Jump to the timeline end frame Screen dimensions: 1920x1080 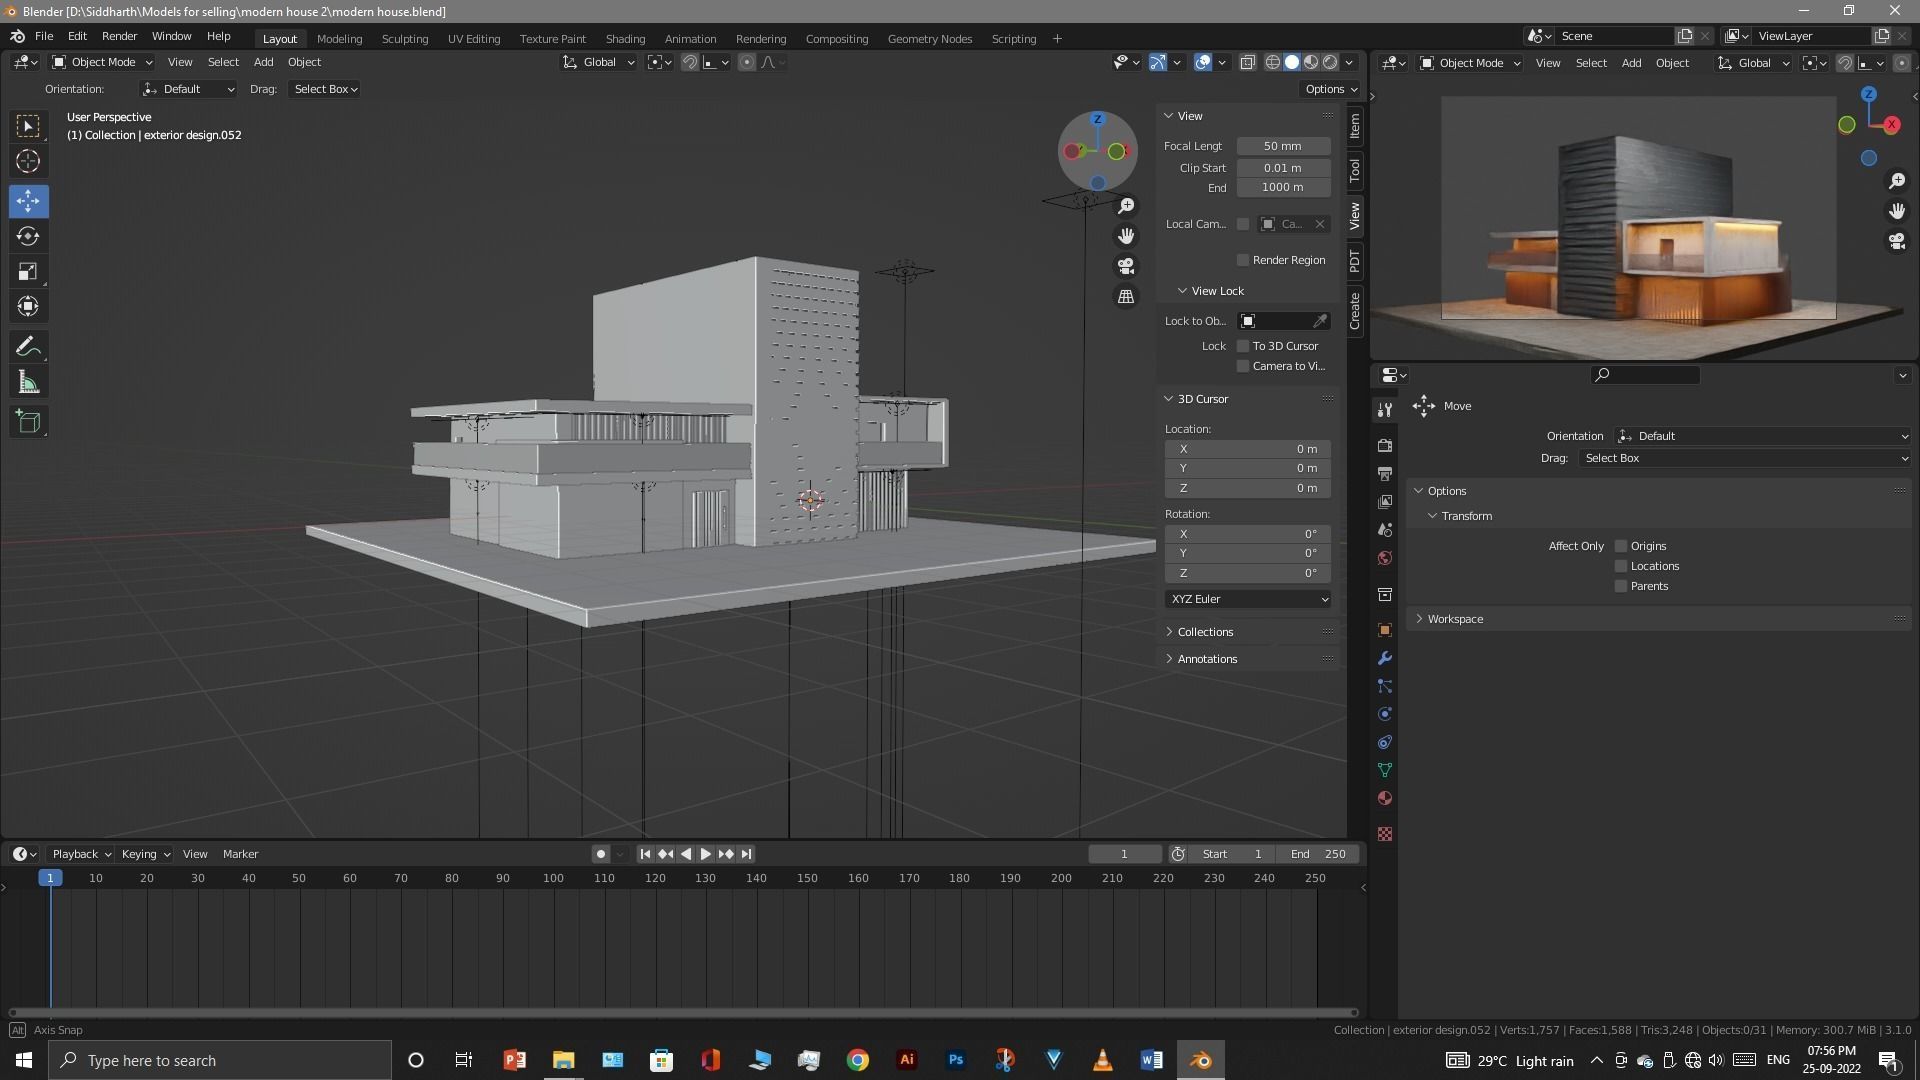[x=746, y=854]
